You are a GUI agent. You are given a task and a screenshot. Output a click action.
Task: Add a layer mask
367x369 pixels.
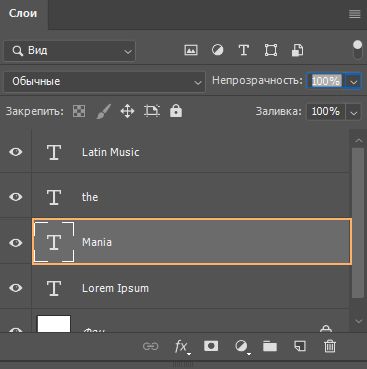[211, 346]
